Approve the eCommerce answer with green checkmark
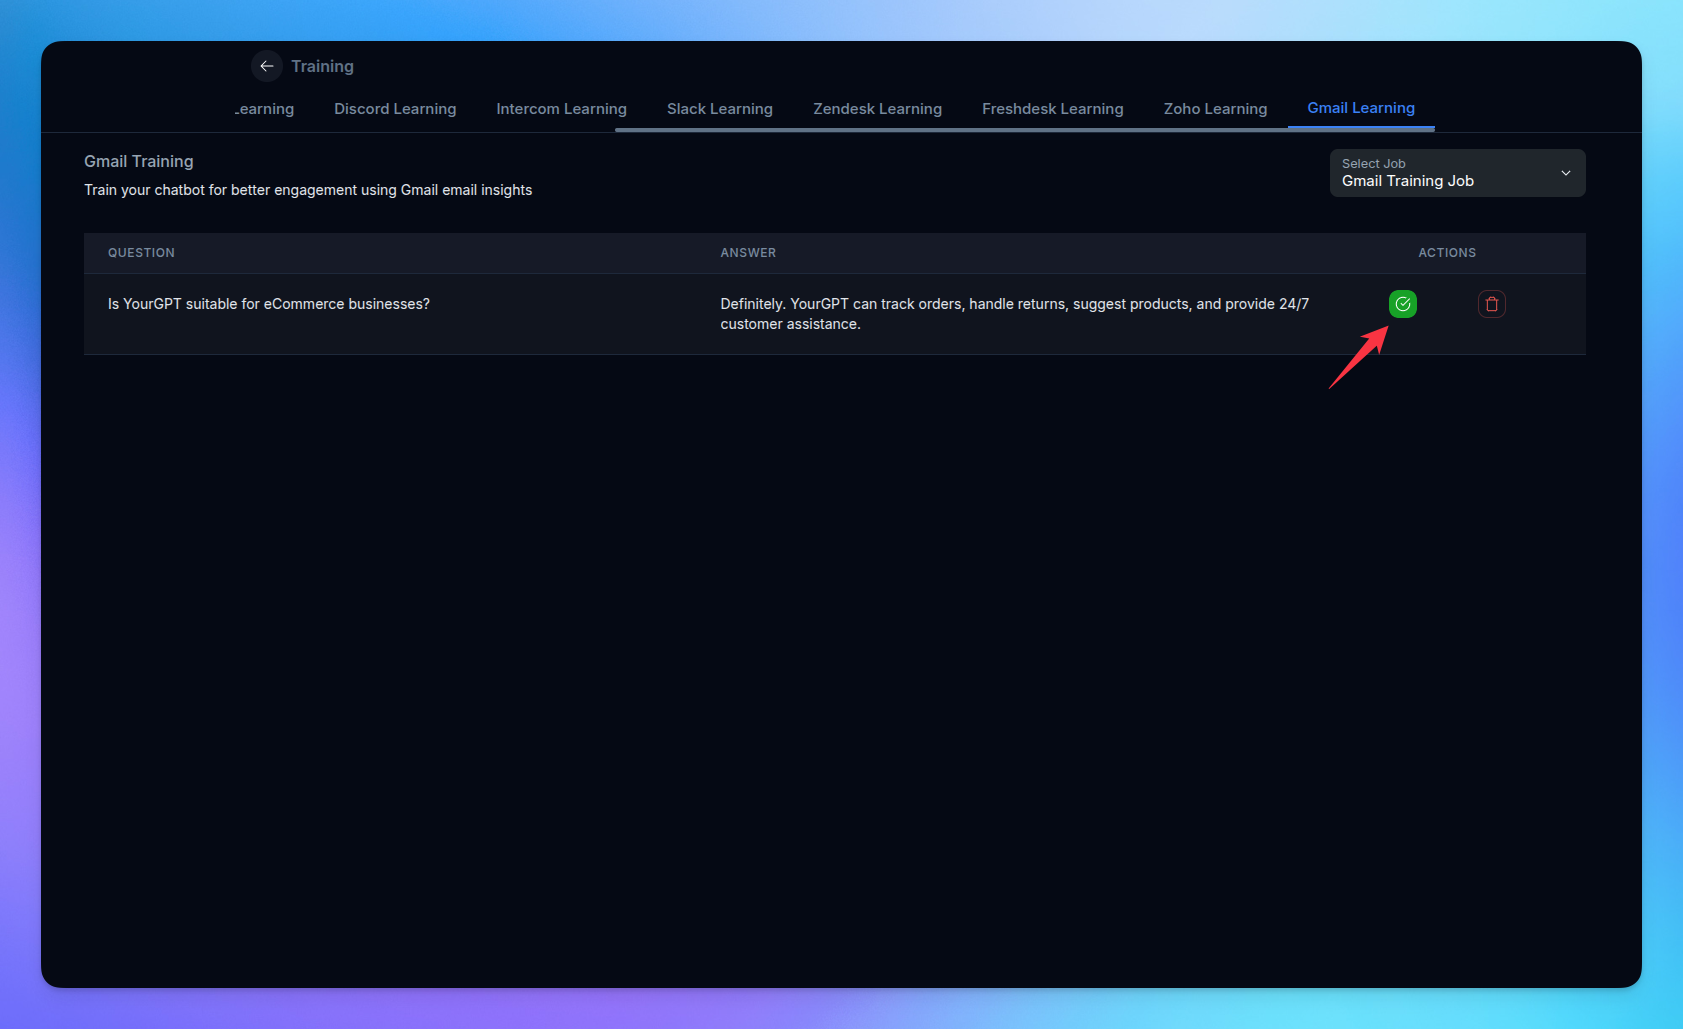1683x1029 pixels. [1402, 304]
